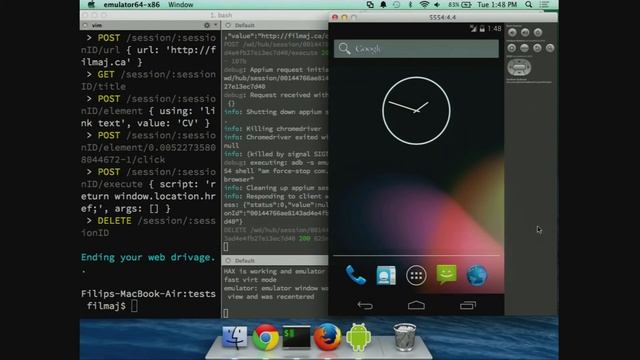Click the Android emulator Dock icon
The width and height of the screenshot is (640, 360).
[358, 337]
